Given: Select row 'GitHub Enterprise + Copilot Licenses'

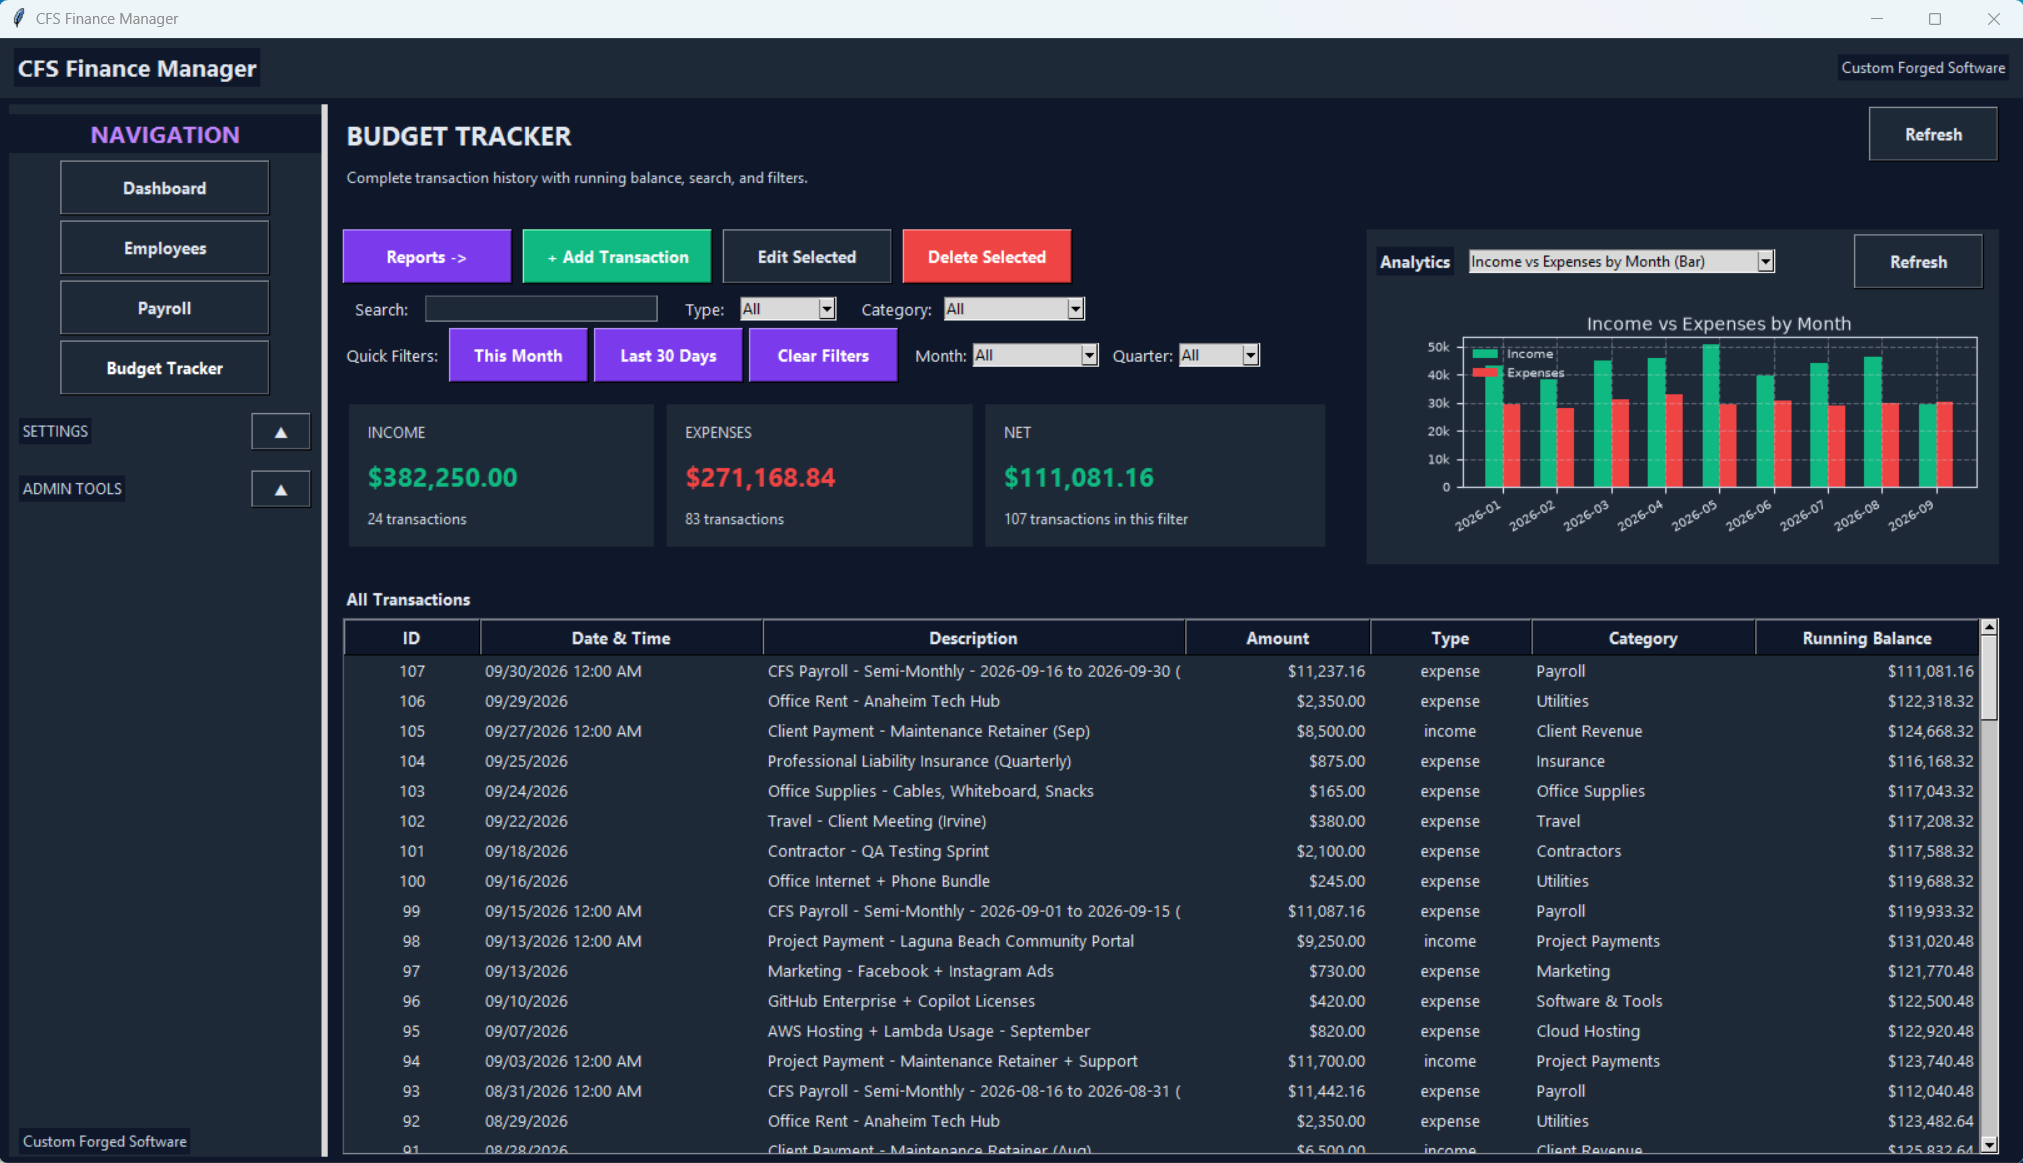Looking at the screenshot, I should [x=1161, y=1001].
